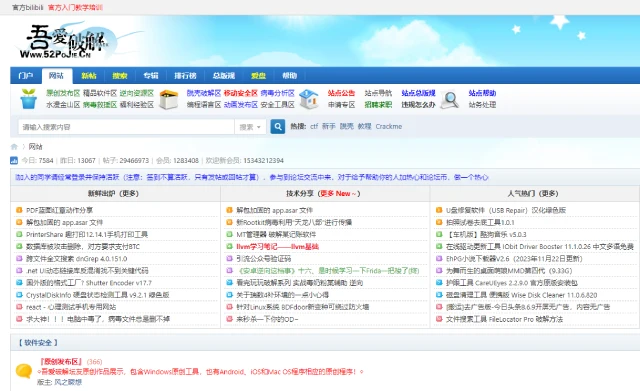Open moderator 风之暇想 profile link
The width and height of the screenshot is (640, 391).
68,382
